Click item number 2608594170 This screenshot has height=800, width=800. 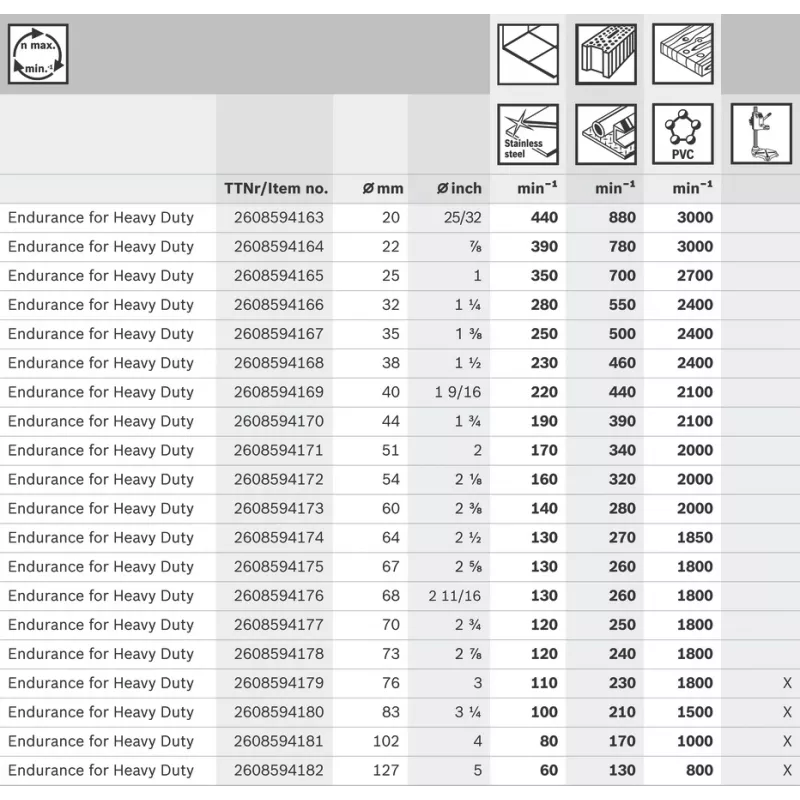(x=279, y=421)
